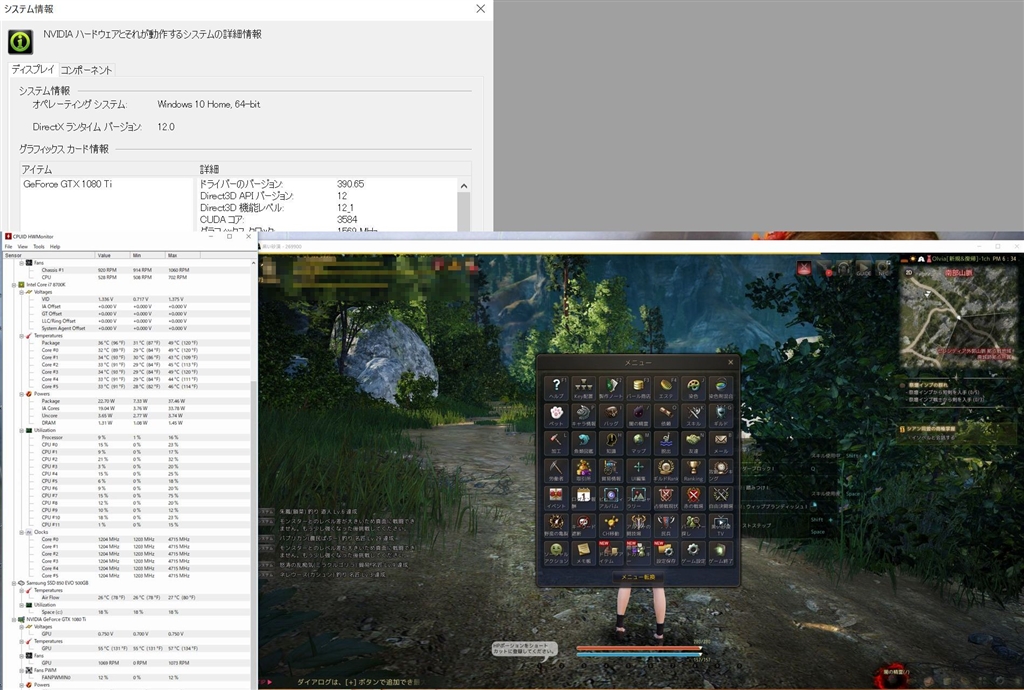The height and width of the screenshot is (690, 1024).
Task: Open the File menu in HWMonitor
Action: click(x=8, y=247)
